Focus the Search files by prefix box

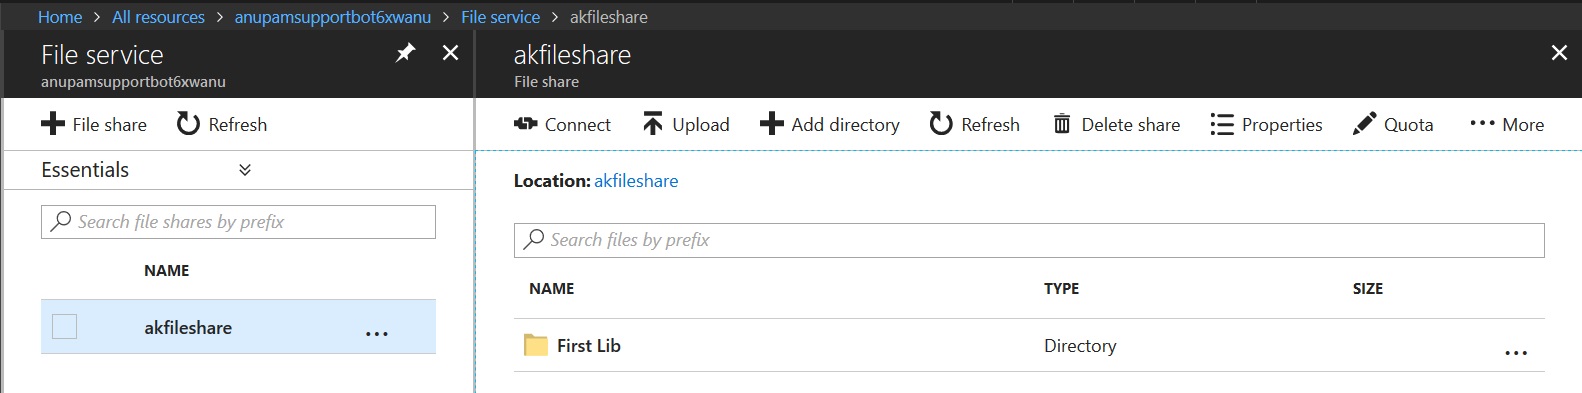(1029, 240)
